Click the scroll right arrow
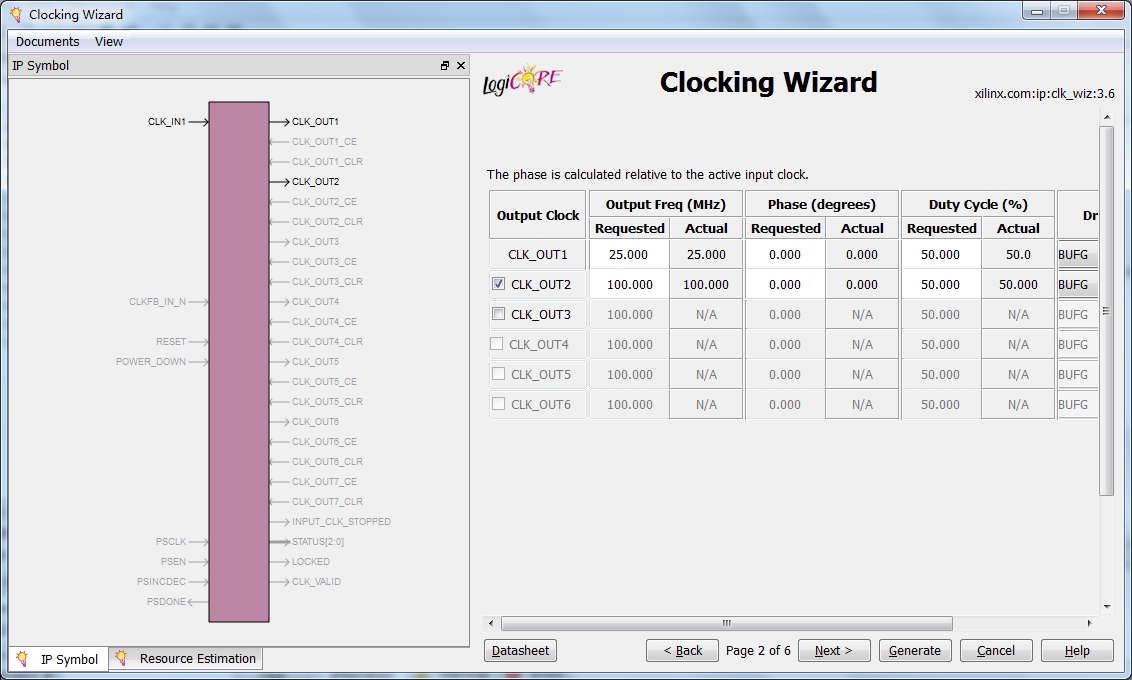 pyautogui.click(x=1089, y=623)
